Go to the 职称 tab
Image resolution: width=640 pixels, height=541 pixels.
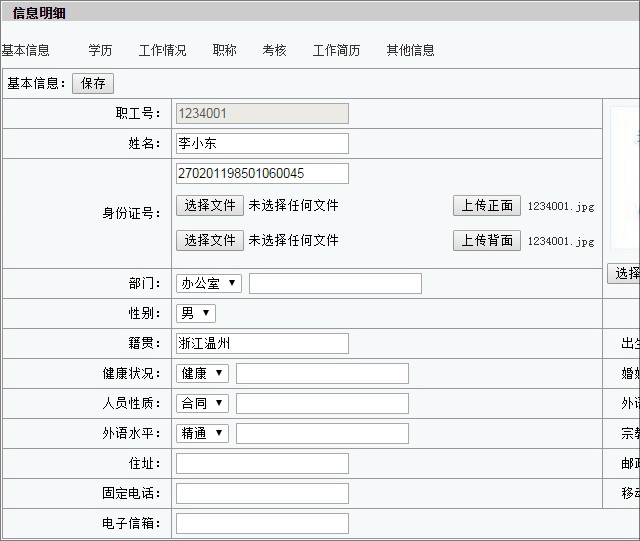click(225, 50)
